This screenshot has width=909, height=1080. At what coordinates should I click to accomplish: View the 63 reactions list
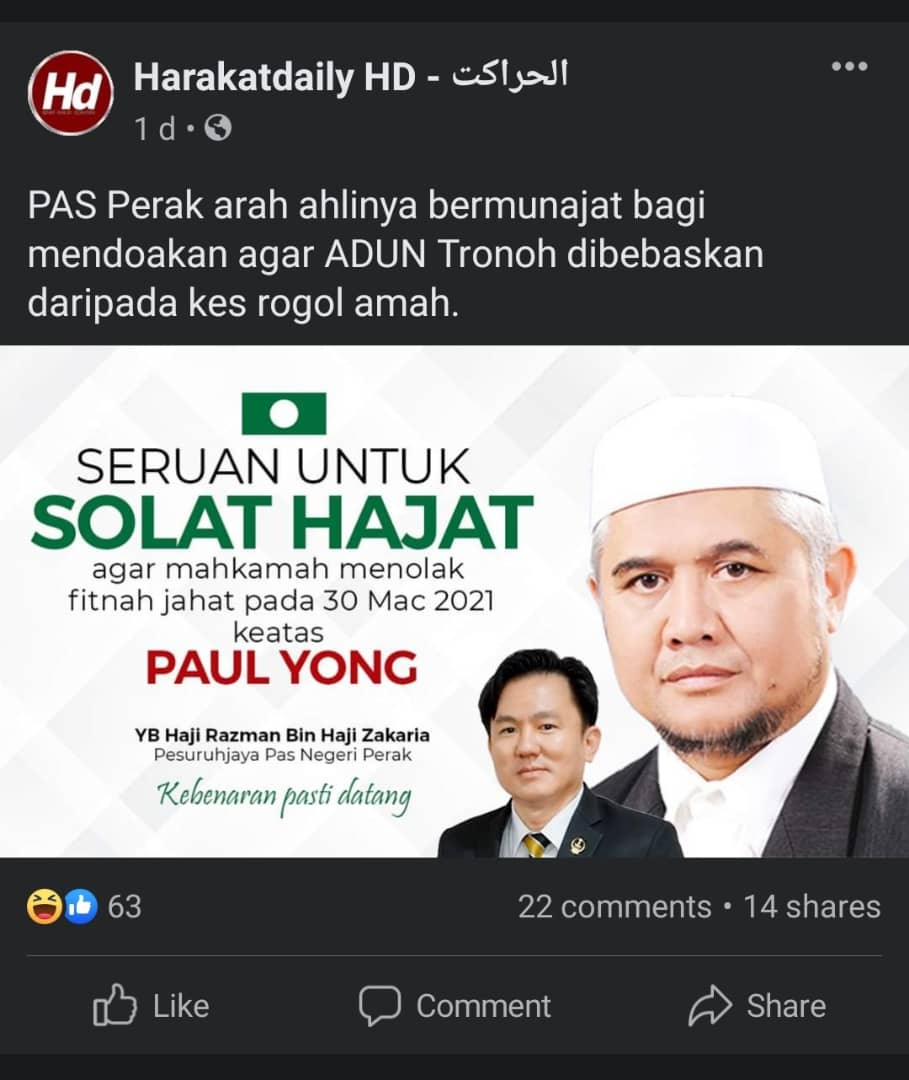coord(125,906)
